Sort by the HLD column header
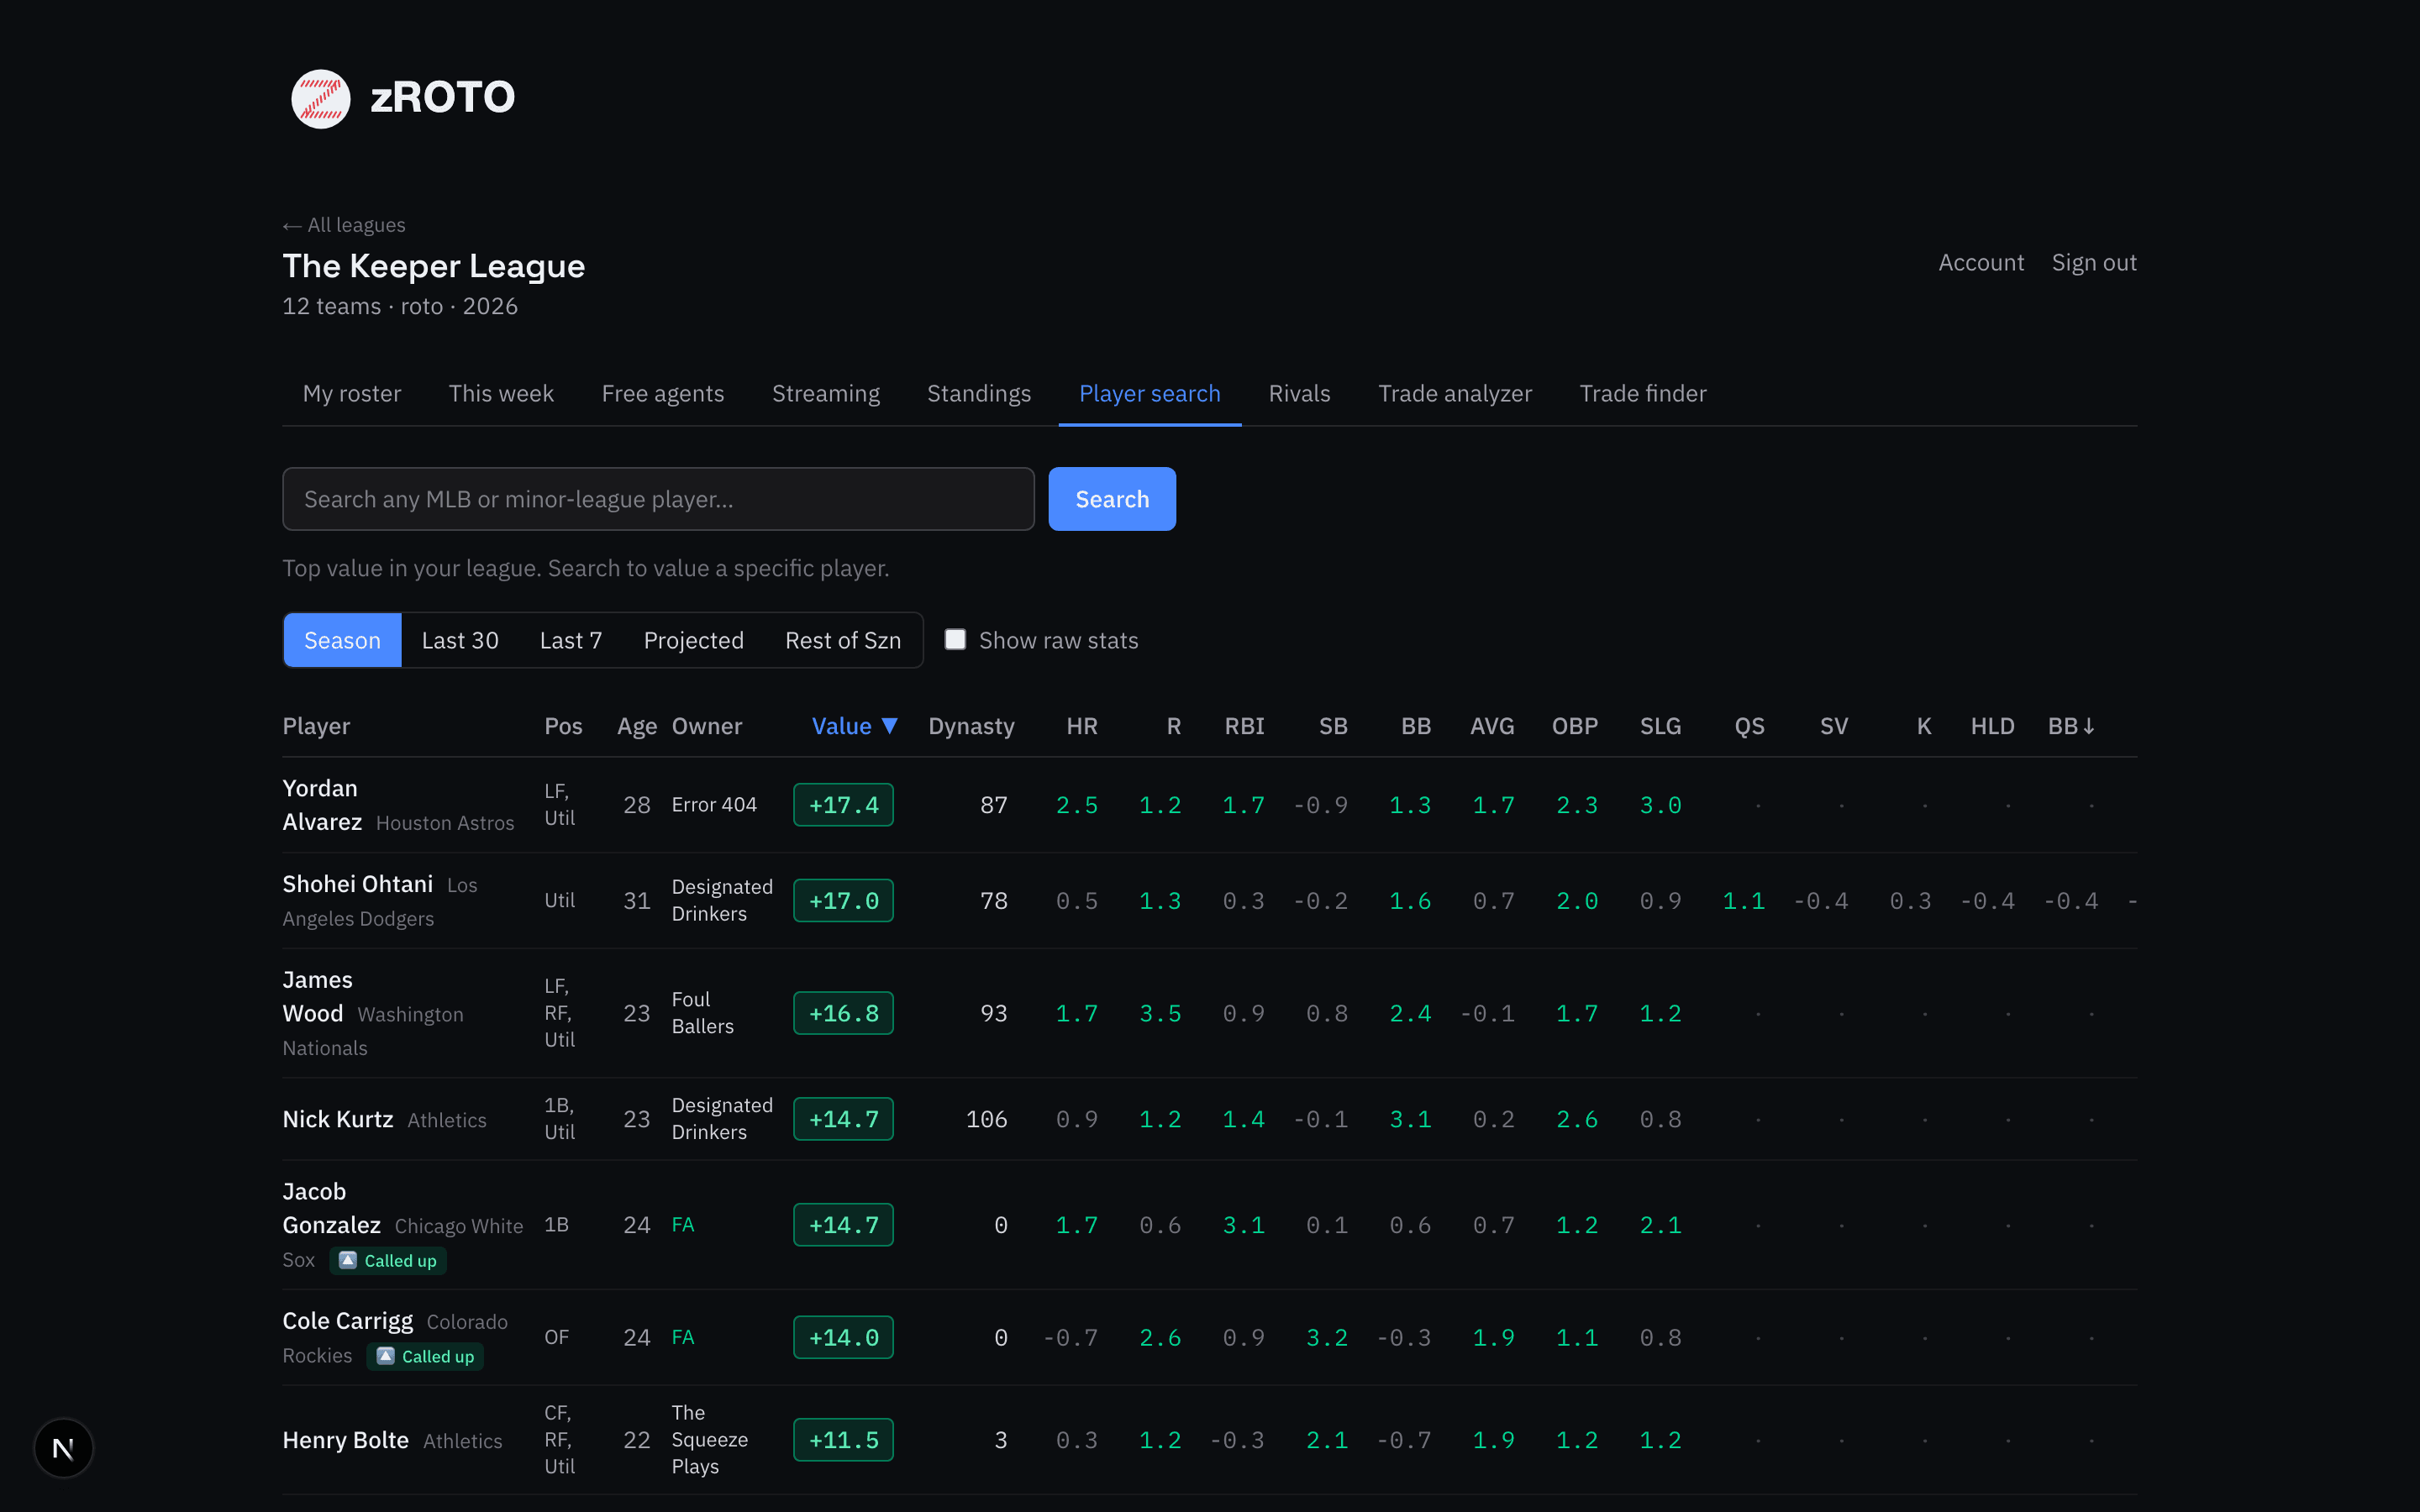 (x=1992, y=726)
